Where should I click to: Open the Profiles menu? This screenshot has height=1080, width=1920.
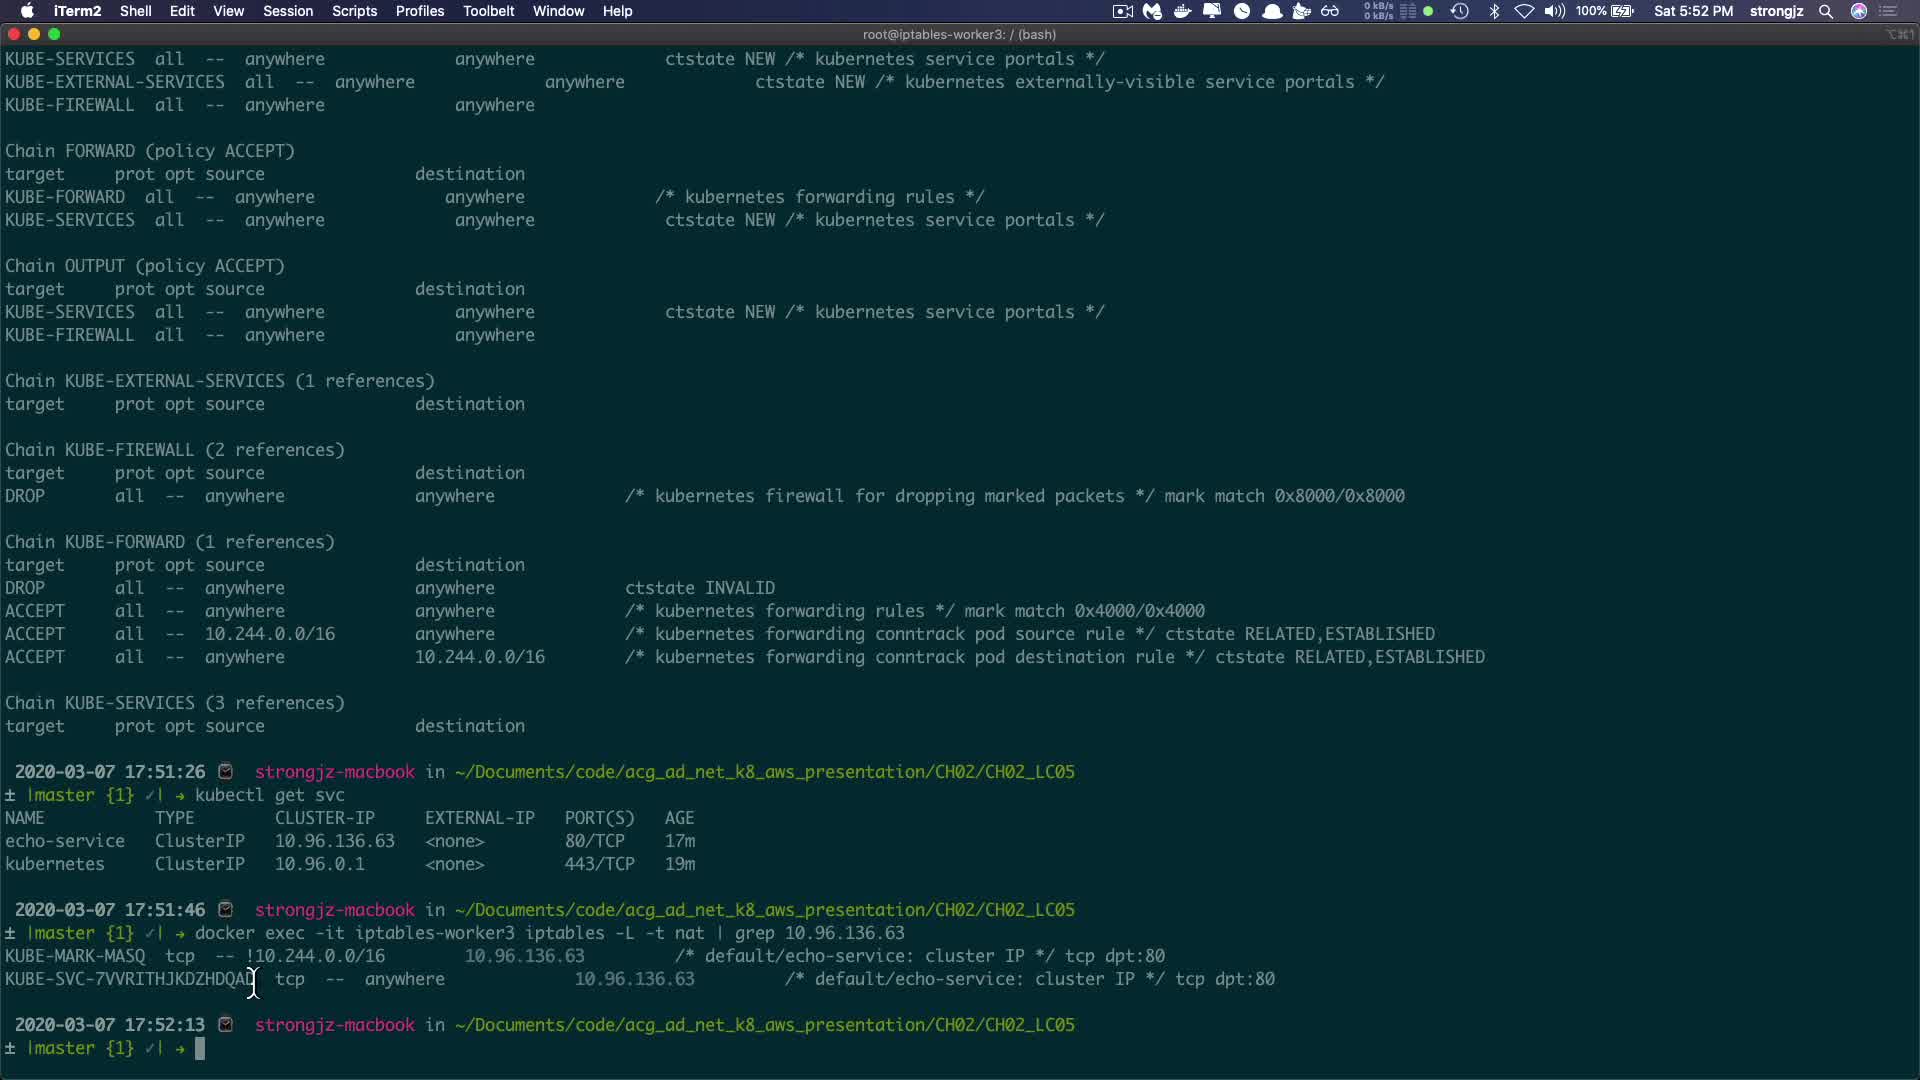click(419, 11)
